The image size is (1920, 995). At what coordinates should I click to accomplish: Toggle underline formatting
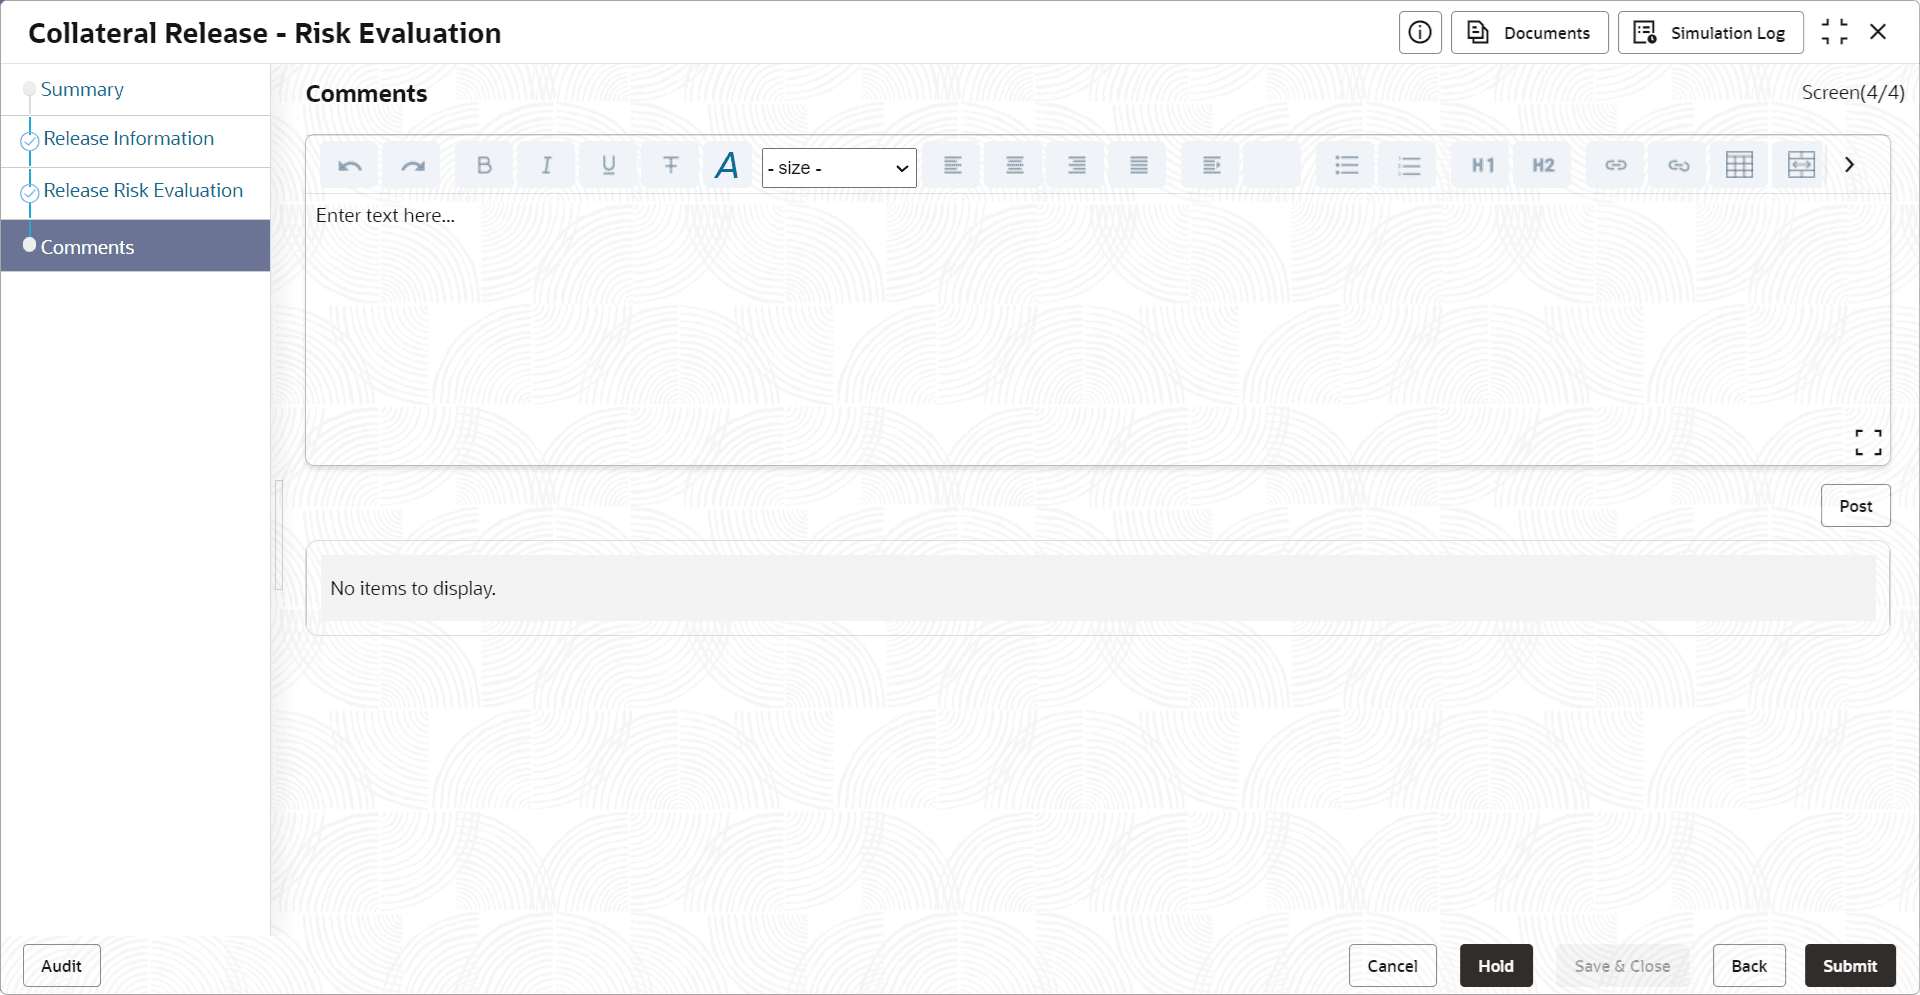608,166
